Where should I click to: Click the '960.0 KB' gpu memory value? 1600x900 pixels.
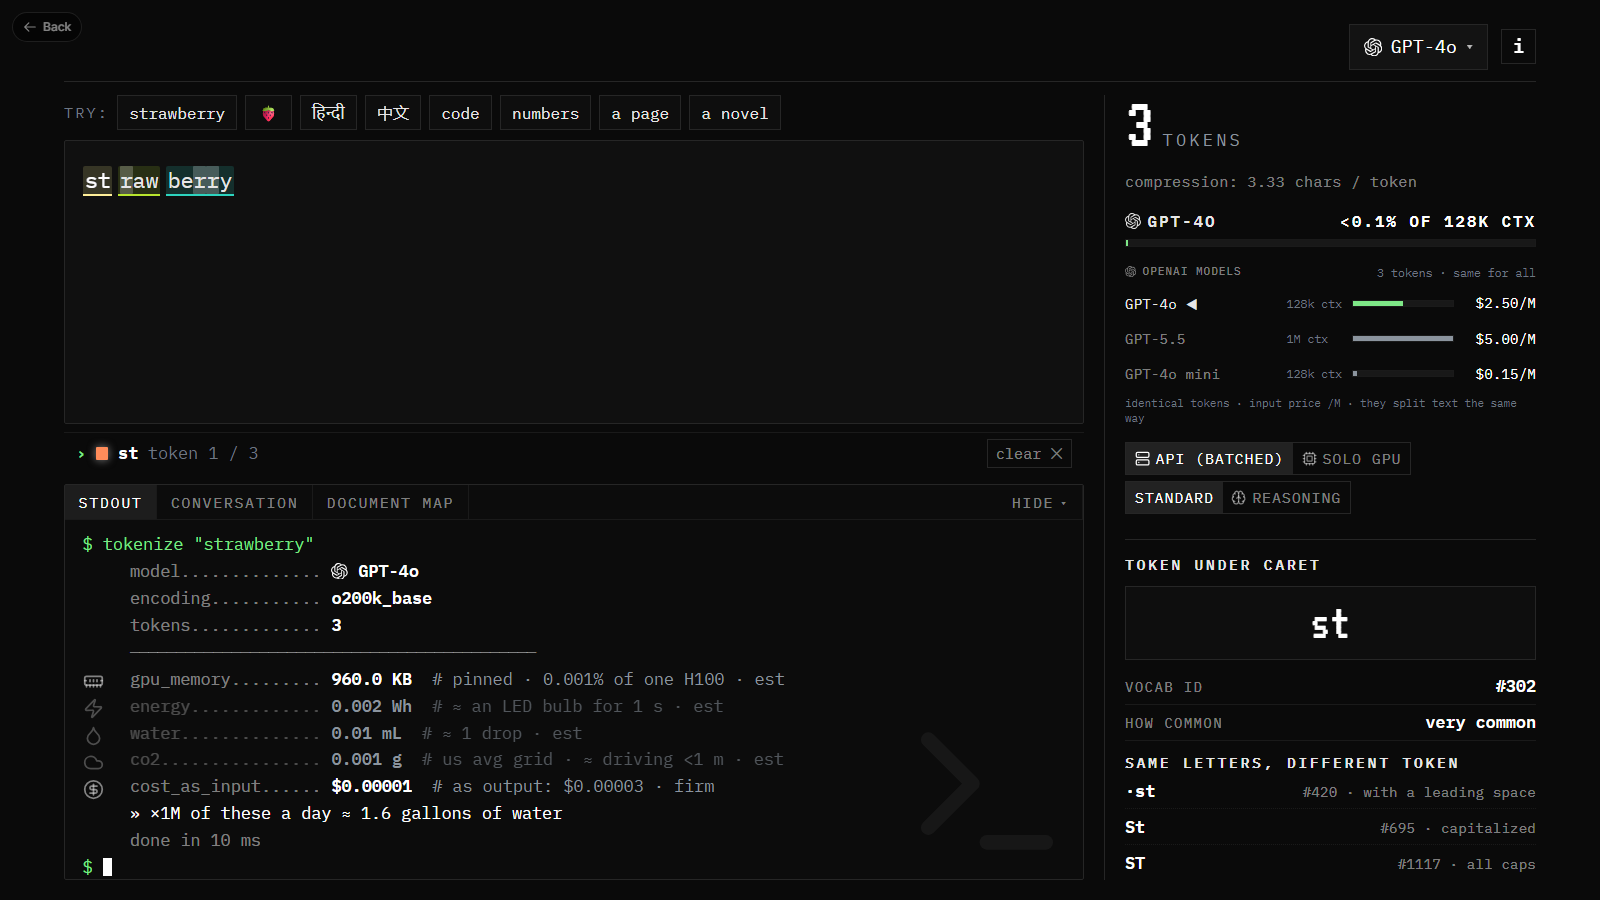[x=372, y=679]
